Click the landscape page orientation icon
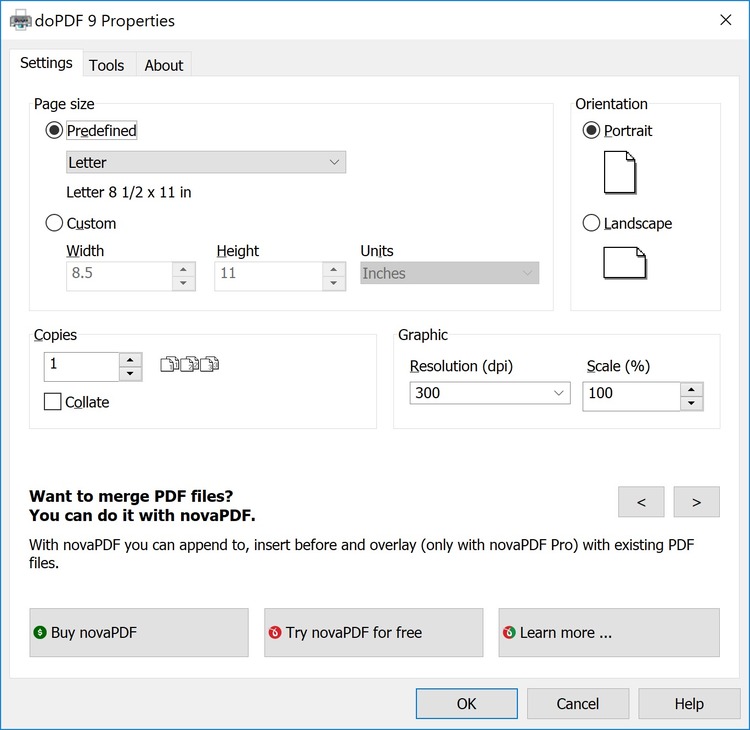The width and height of the screenshot is (750, 730). pos(625,263)
